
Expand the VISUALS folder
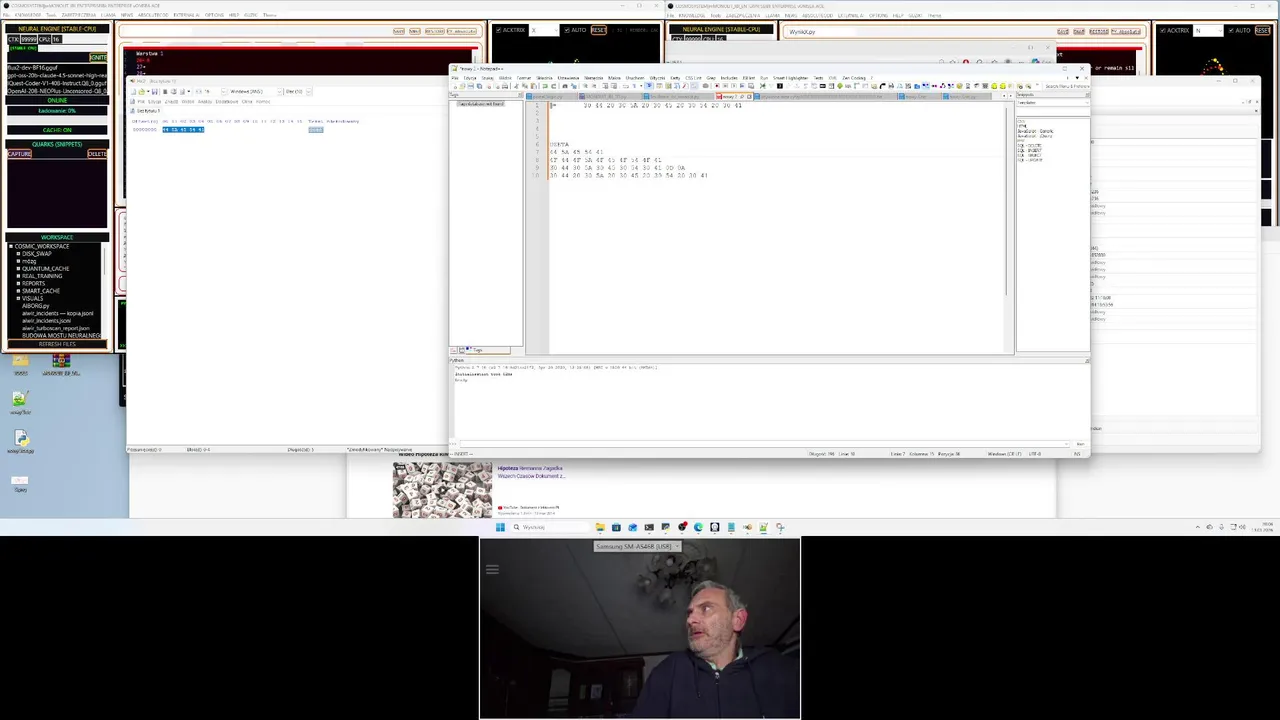tap(18, 298)
